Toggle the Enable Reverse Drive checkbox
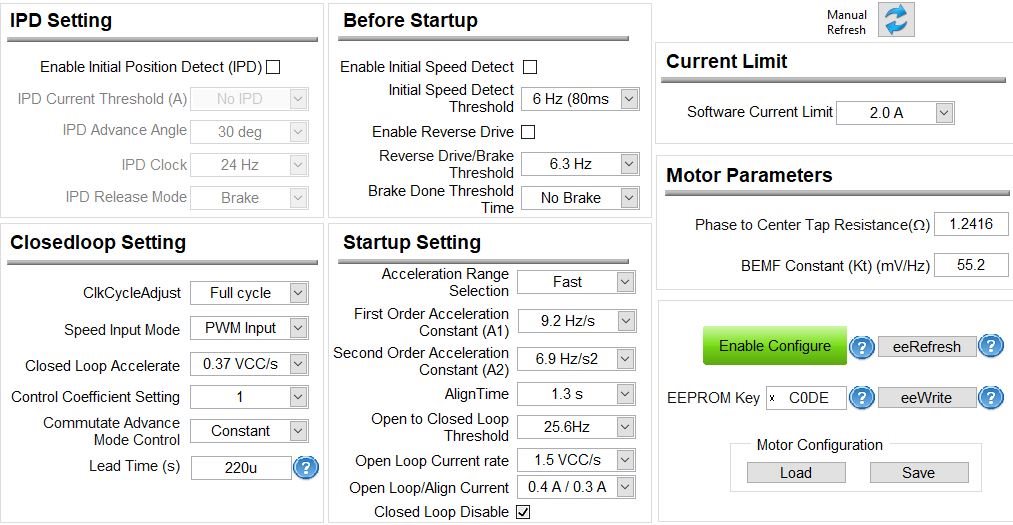Screen dimensions: 1013x525 [x=528, y=132]
